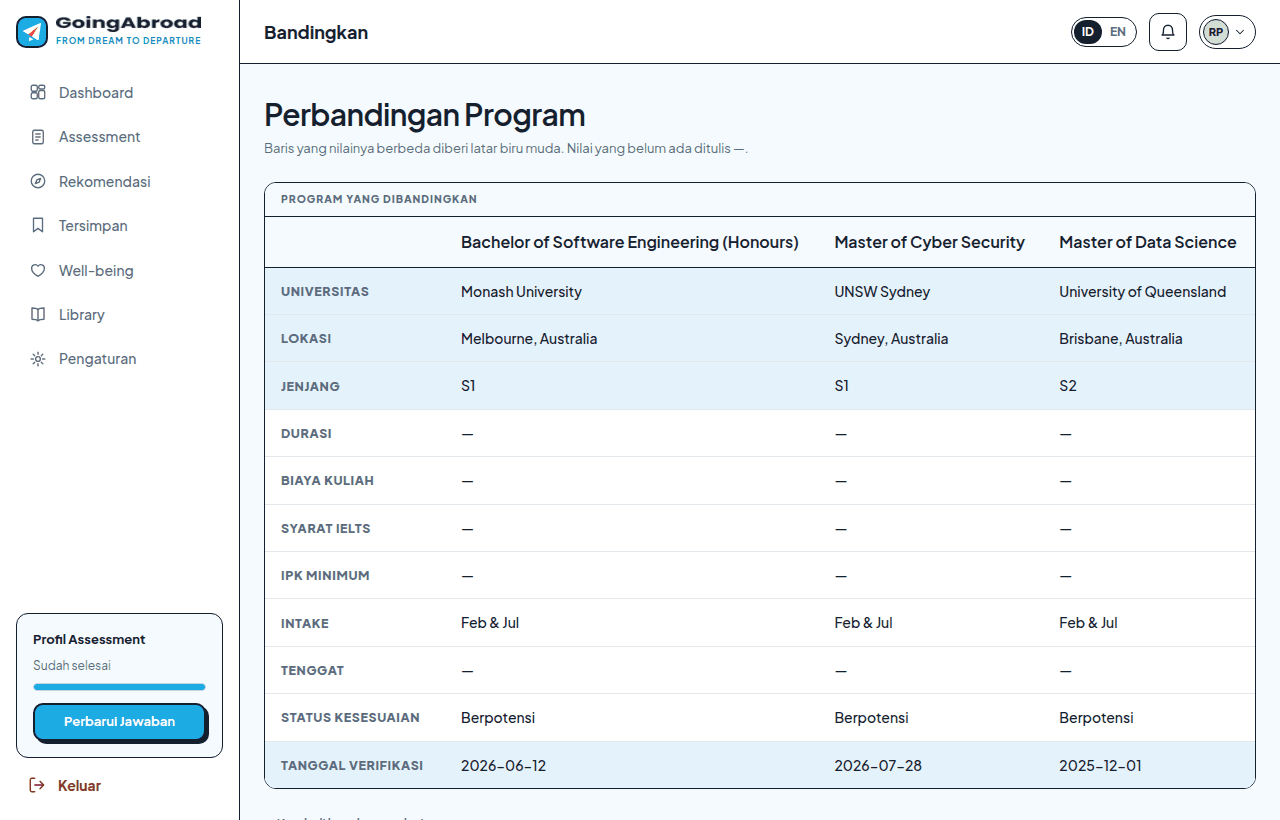This screenshot has height=820, width=1280.
Task: Click the Brisbane, Australia cell
Action: pos(1120,339)
